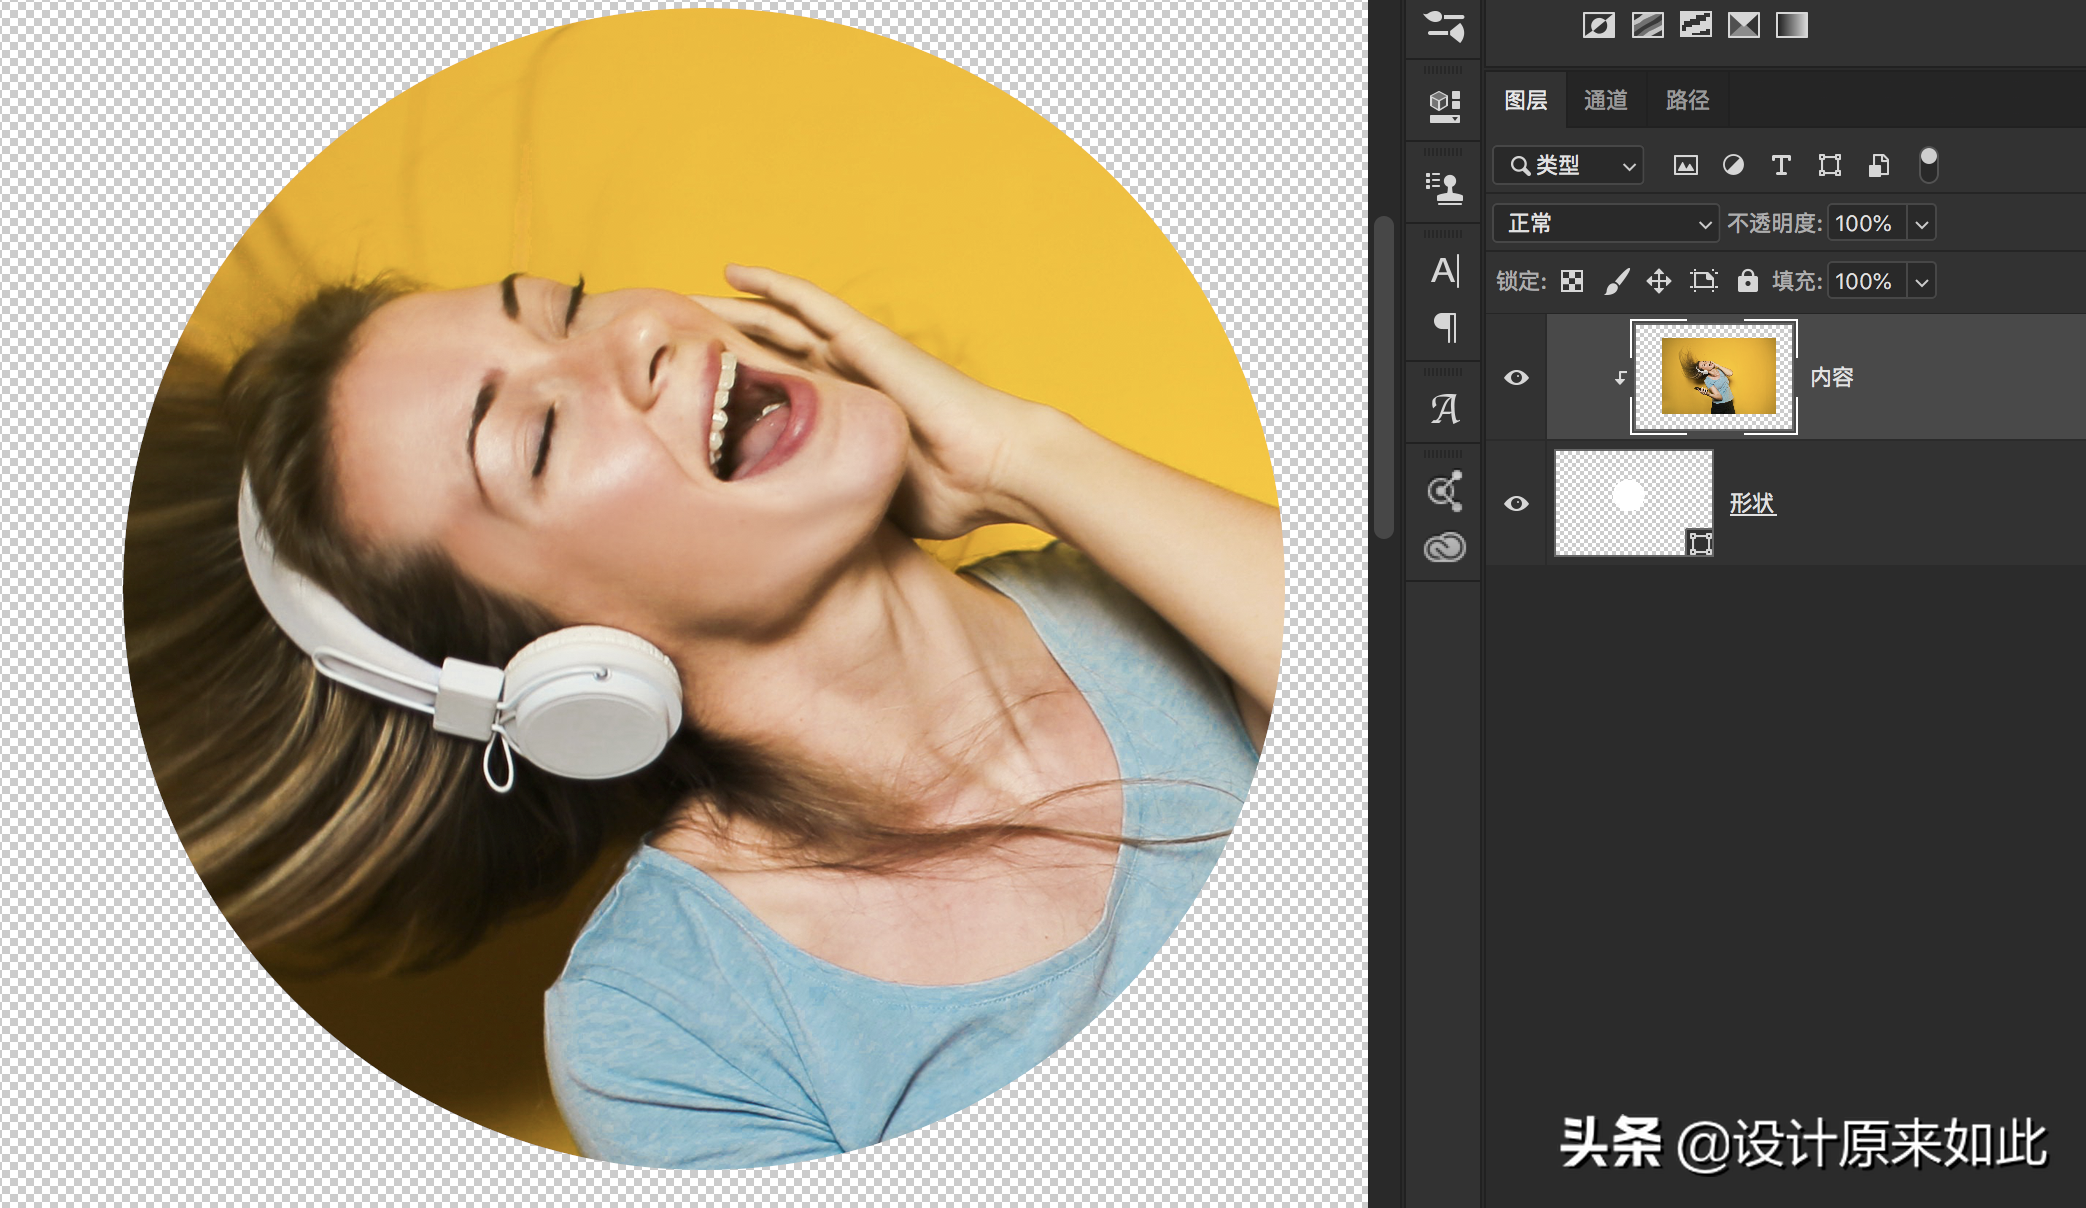Click the posterize adjustment icon
The image size is (2086, 1208).
tap(1647, 25)
